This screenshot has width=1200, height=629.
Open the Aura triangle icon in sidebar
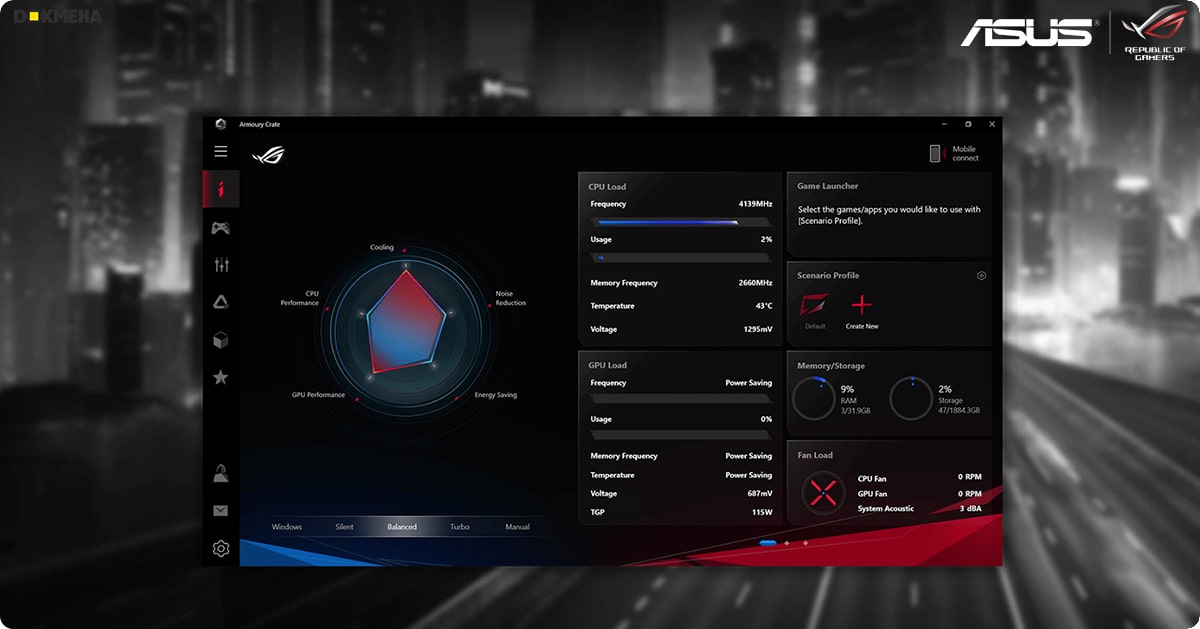(221, 302)
